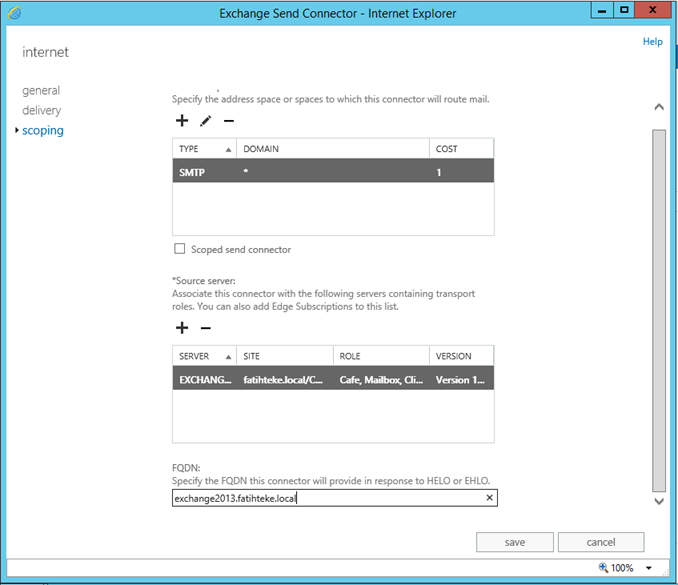Click the 100% zoom level text

[622, 568]
